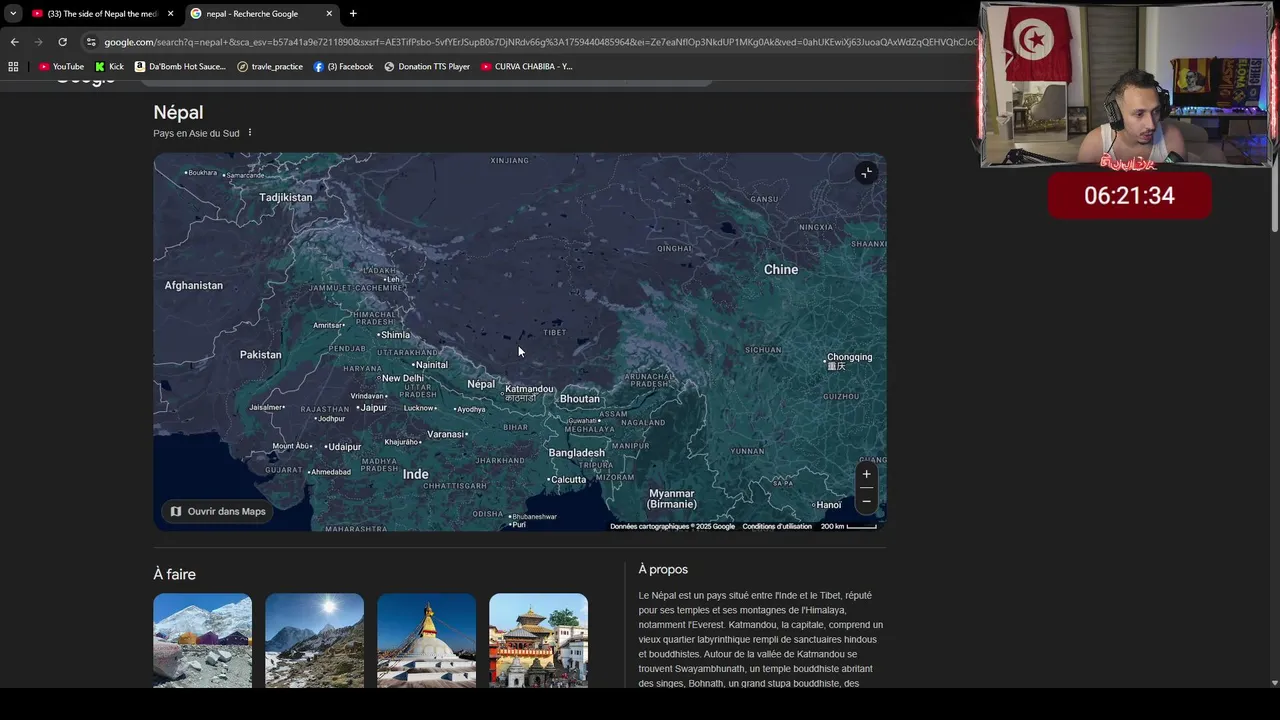Open the travle_practice bookmark

[x=270, y=66]
